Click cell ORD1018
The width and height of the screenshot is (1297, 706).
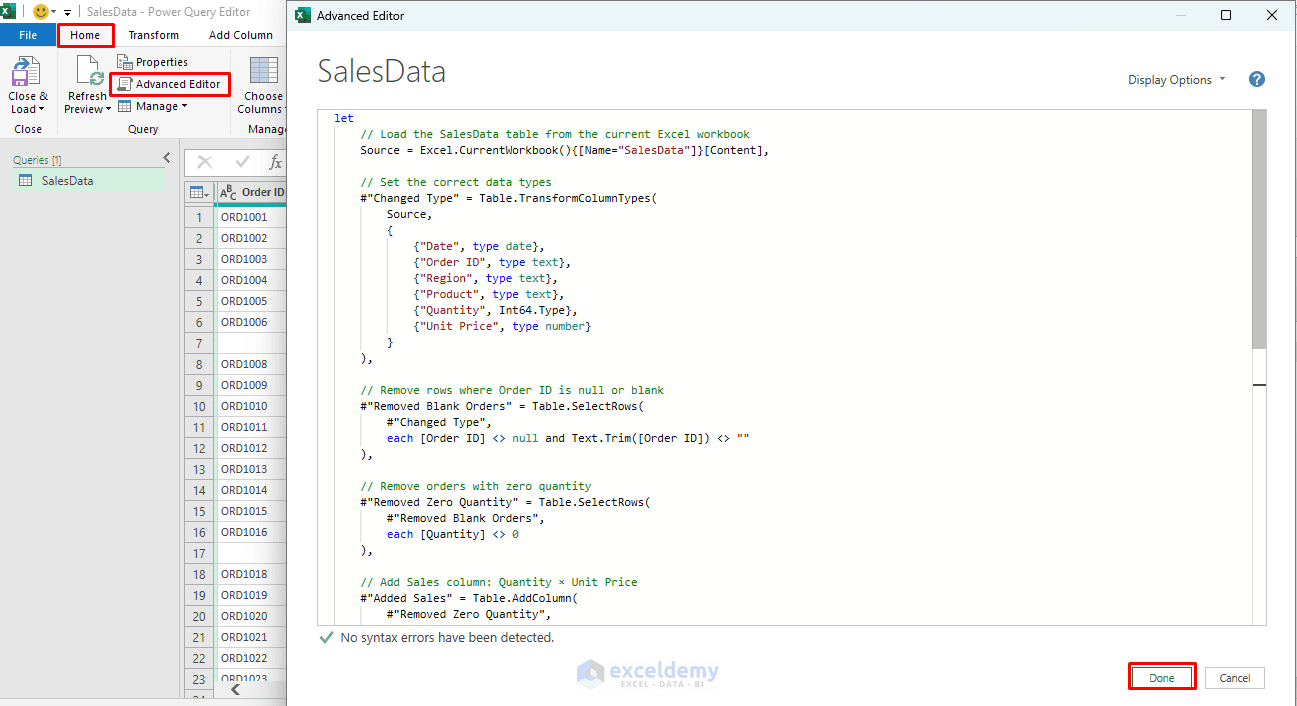pyautogui.click(x=250, y=574)
